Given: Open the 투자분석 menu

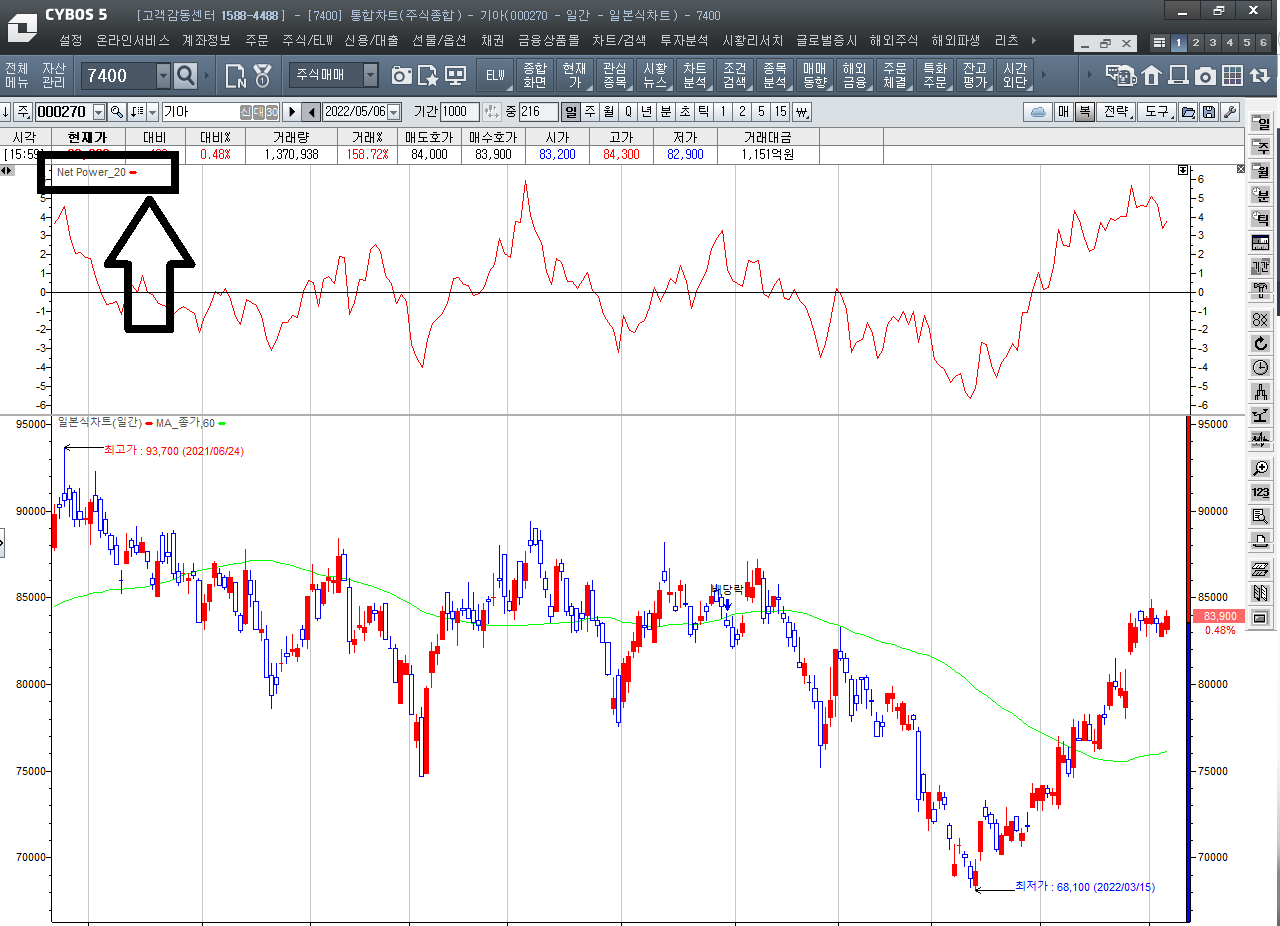Looking at the screenshot, I should pos(684,41).
